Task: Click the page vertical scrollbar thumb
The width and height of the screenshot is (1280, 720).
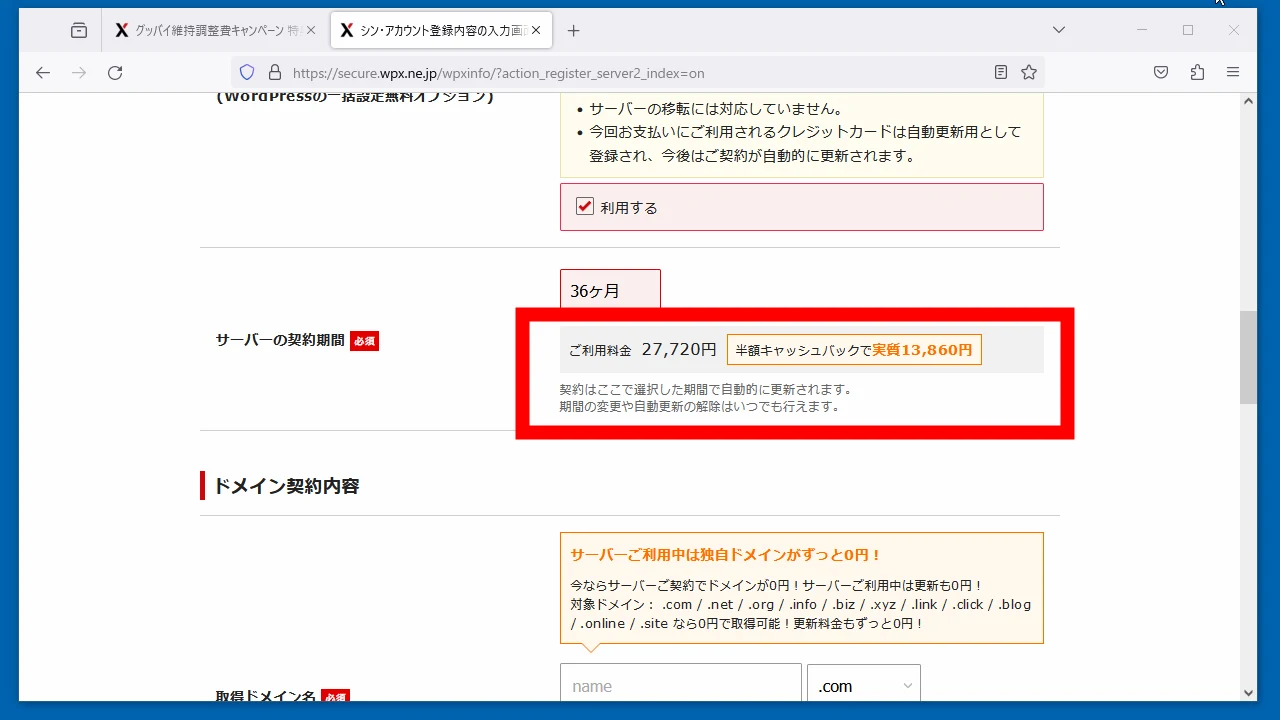Action: pyautogui.click(x=1248, y=357)
